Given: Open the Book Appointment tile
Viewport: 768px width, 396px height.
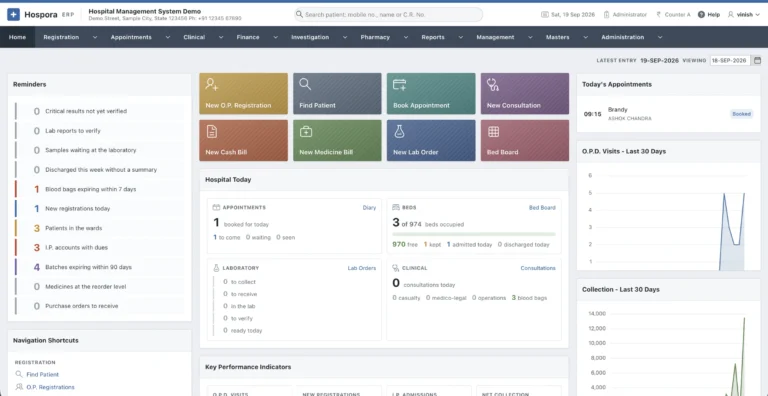Looking at the screenshot, I should 431,94.
